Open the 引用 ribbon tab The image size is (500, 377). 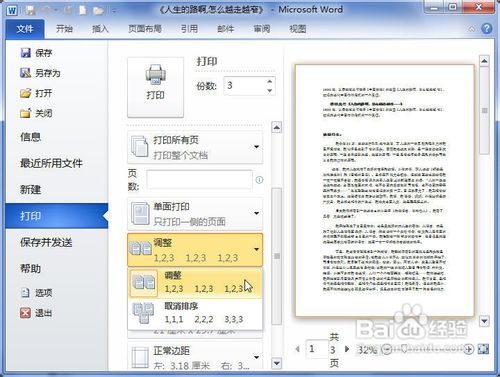[x=189, y=29]
